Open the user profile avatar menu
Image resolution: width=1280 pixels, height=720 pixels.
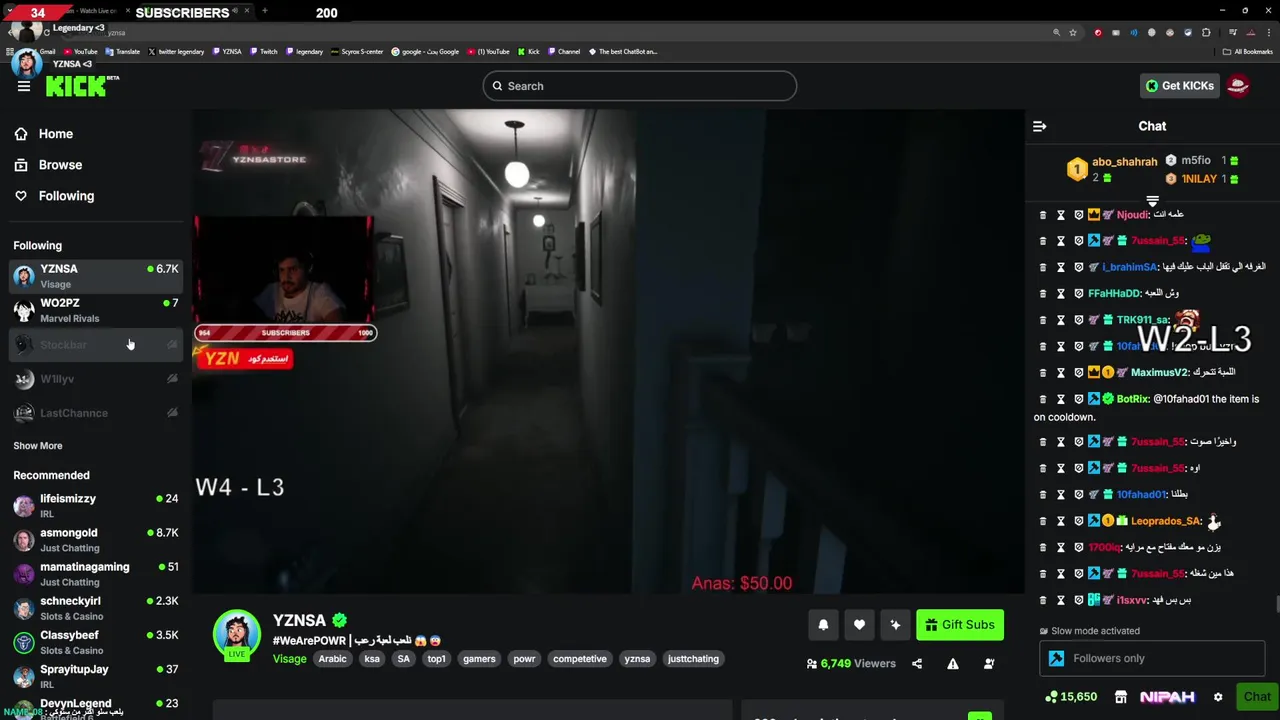tap(1238, 86)
